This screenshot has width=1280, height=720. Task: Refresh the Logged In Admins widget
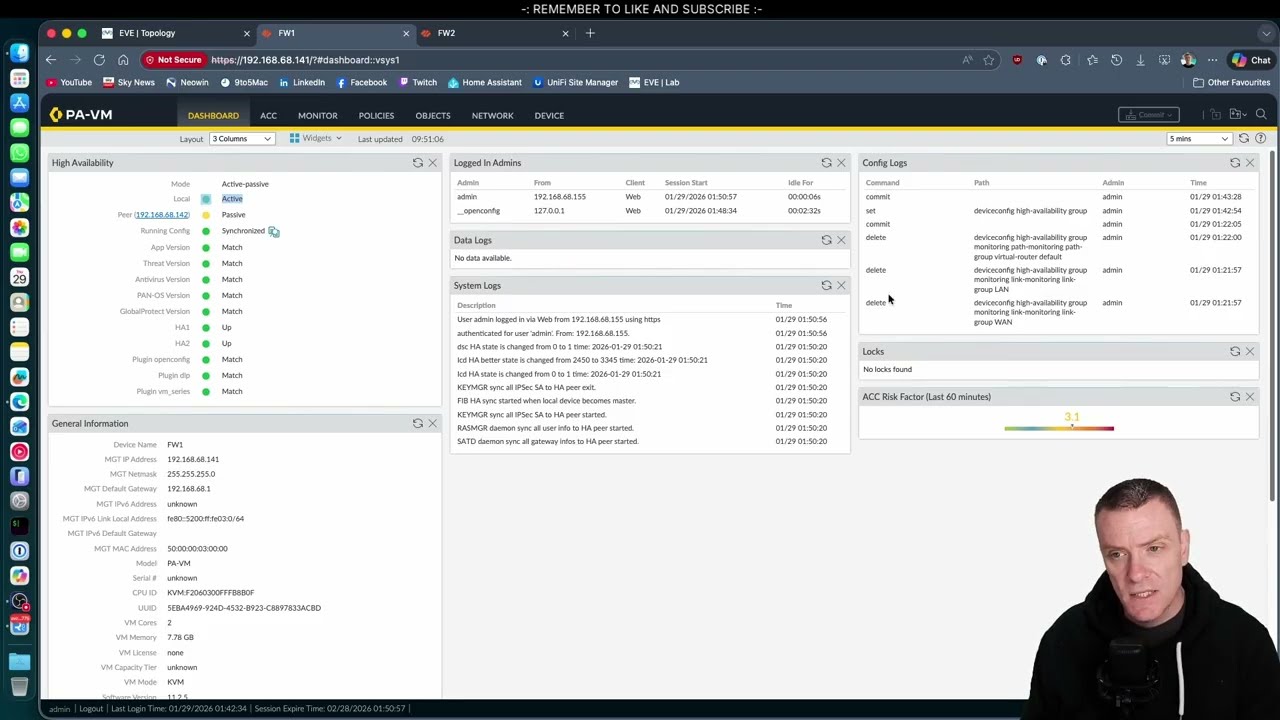826,162
